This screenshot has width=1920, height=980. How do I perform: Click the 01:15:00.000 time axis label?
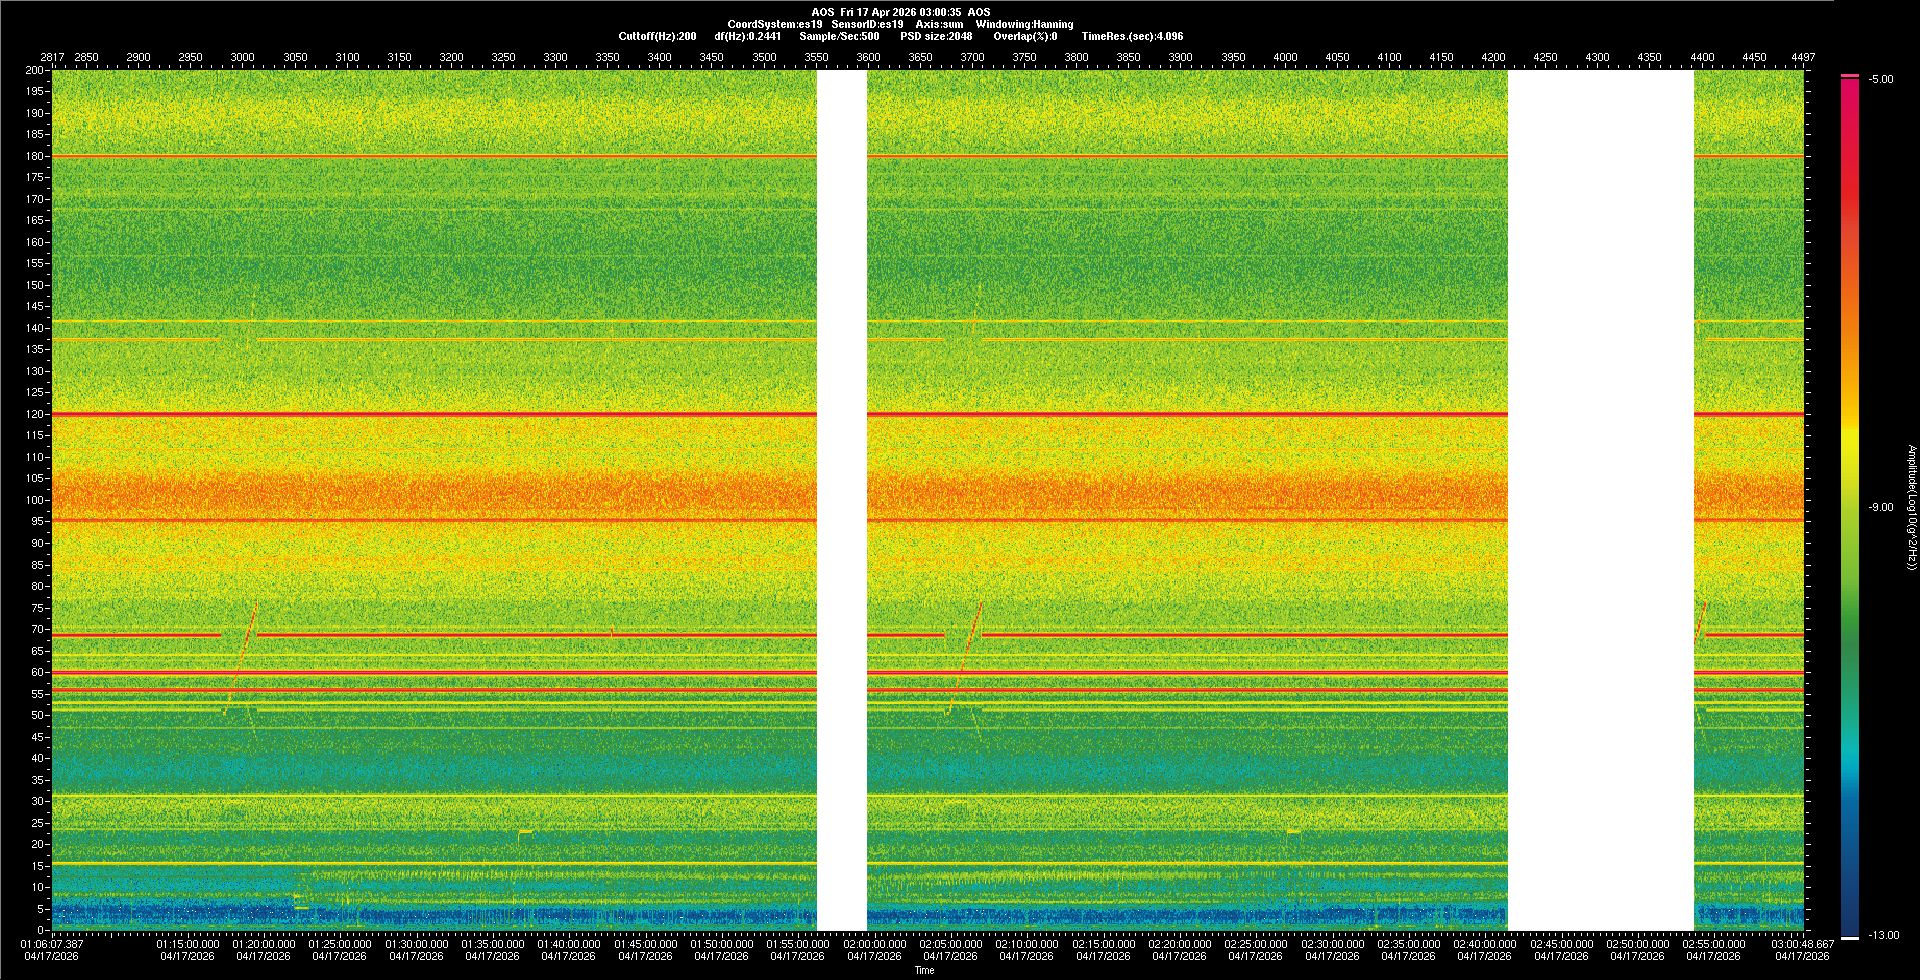coord(188,943)
